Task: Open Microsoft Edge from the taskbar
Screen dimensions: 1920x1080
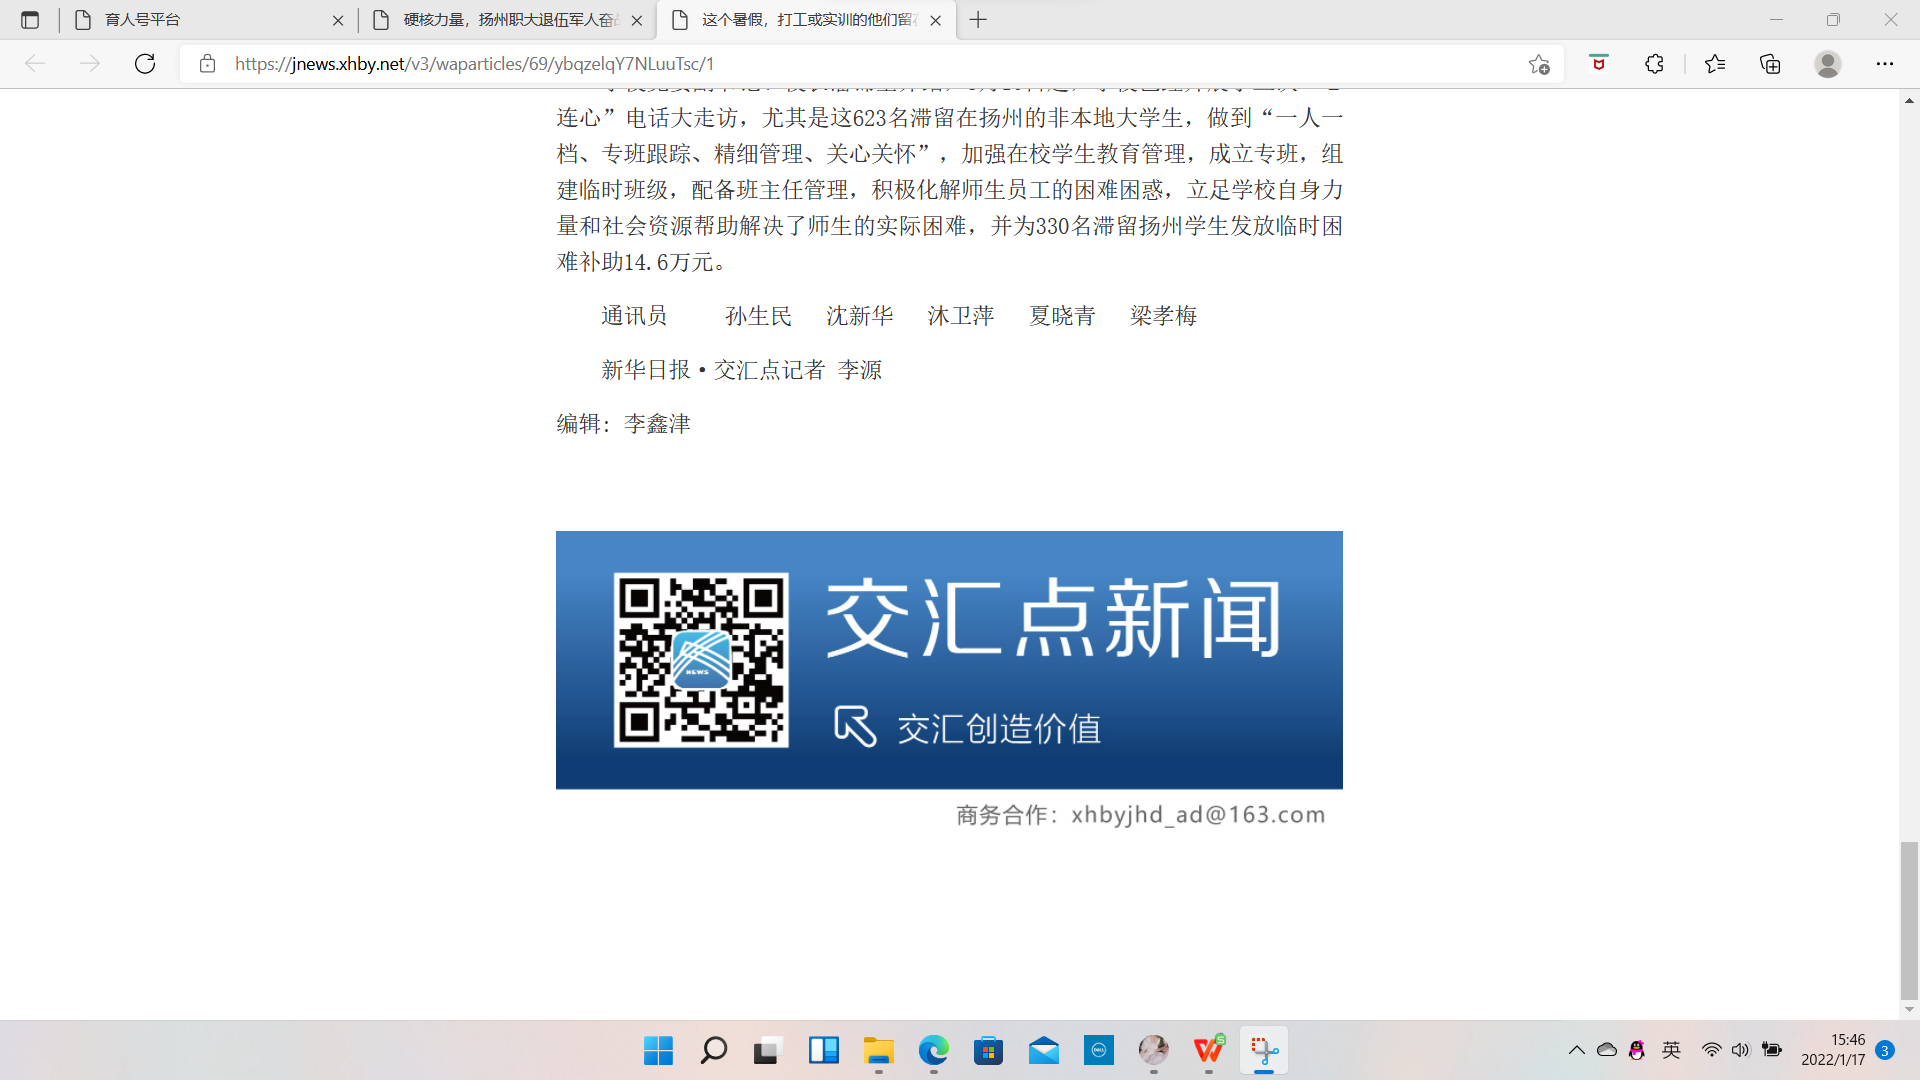Action: (x=933, y=1051)
